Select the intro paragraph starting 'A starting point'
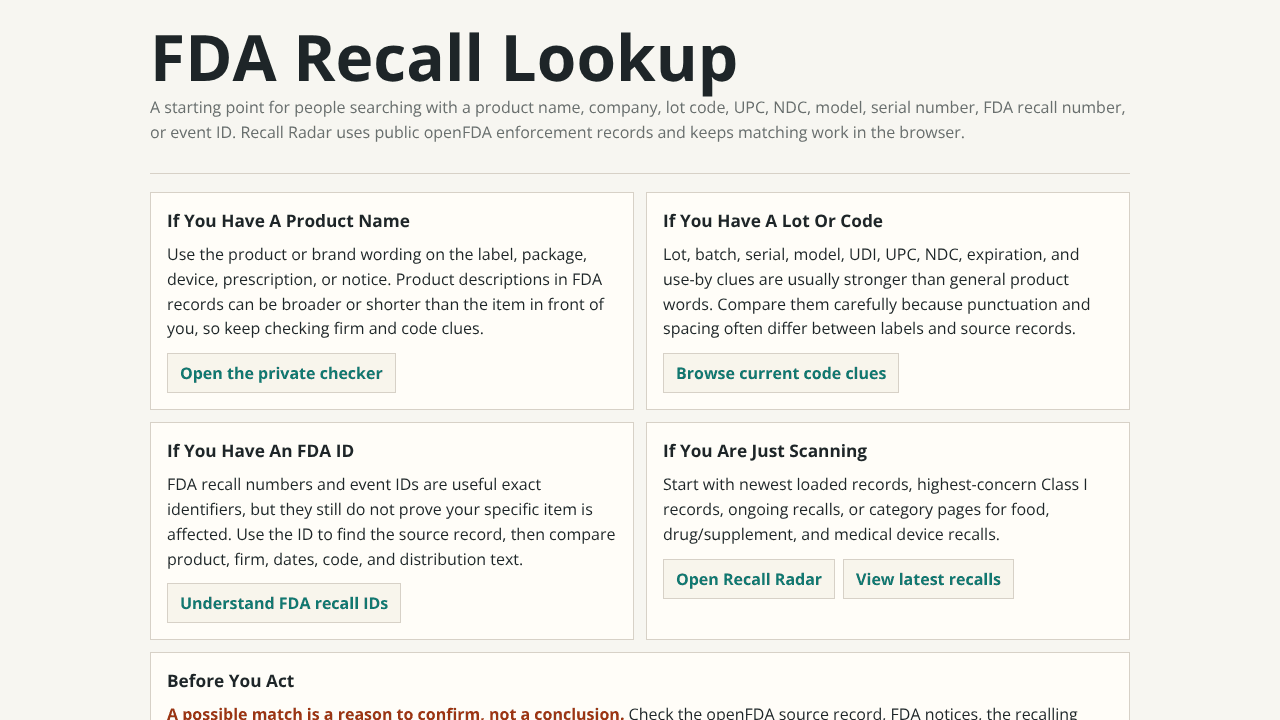This screenshot has height=720, width=1280. (638, 120)
